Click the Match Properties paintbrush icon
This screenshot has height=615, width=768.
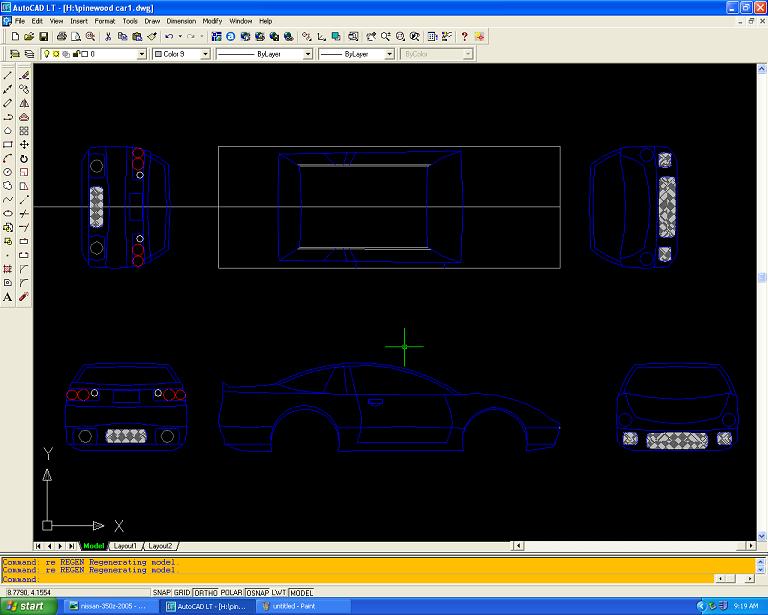tap(152, 36)
